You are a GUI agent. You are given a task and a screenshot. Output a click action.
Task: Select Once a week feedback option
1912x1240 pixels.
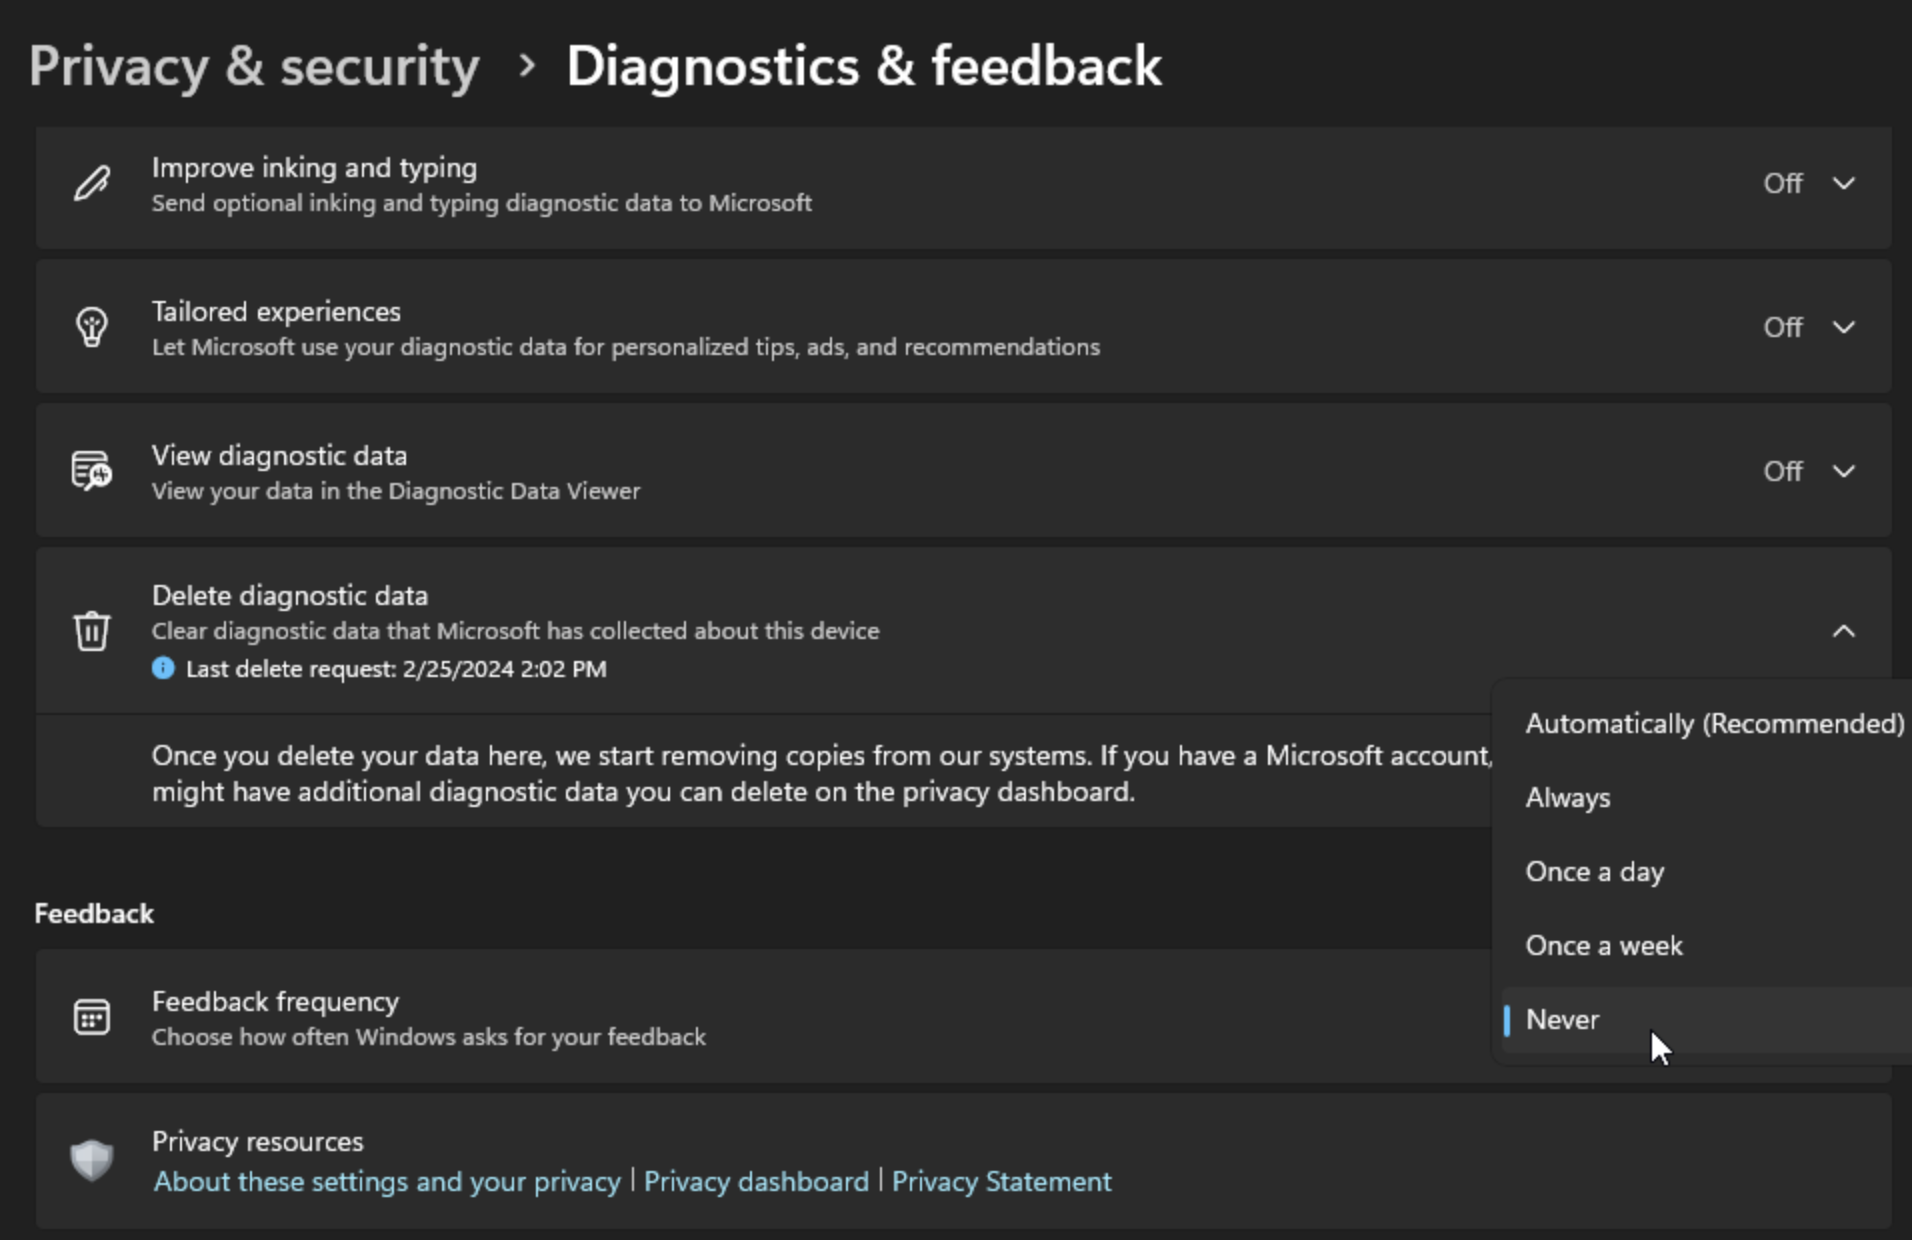tap(1707, 946)
